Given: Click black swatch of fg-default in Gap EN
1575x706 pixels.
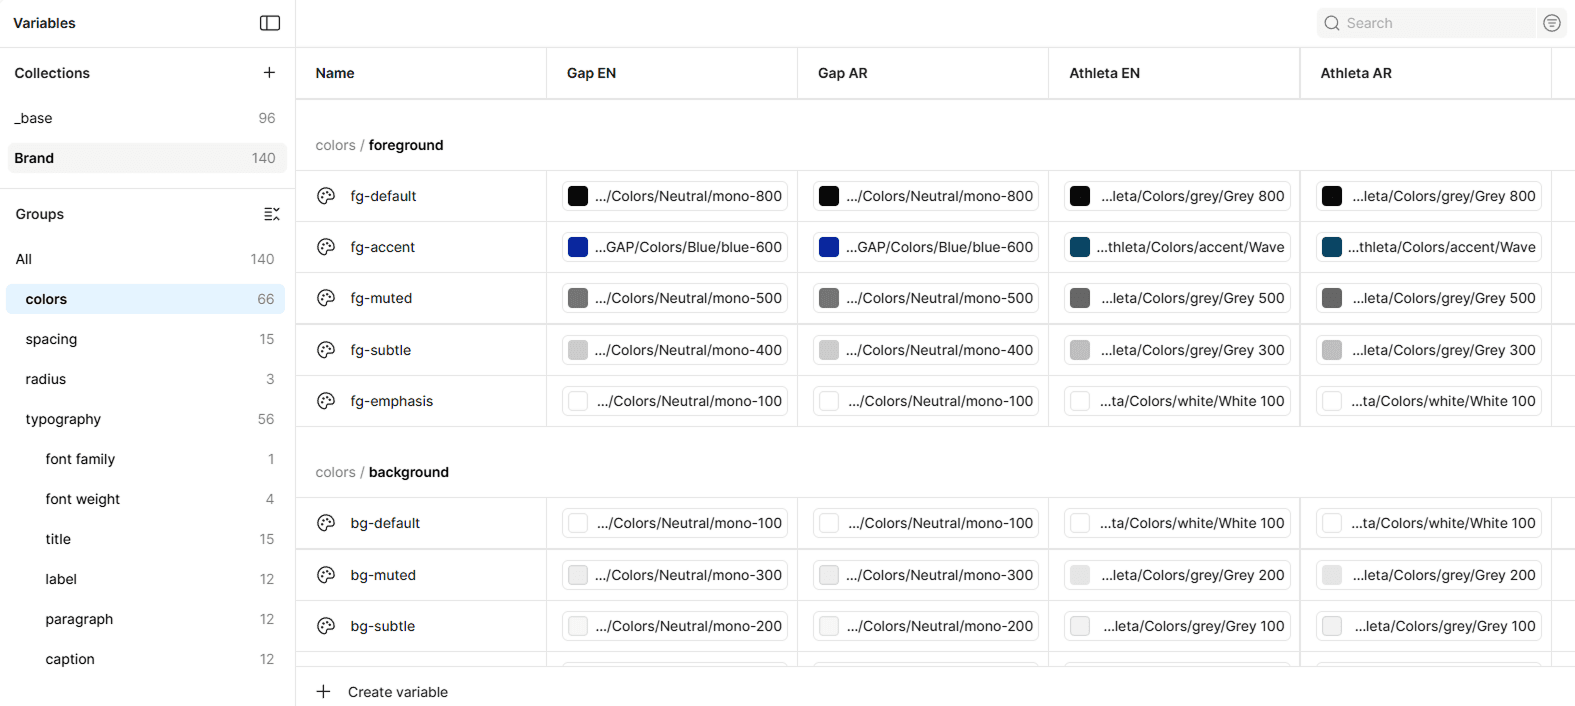Looking at the screenshot, I should point(578,196).
